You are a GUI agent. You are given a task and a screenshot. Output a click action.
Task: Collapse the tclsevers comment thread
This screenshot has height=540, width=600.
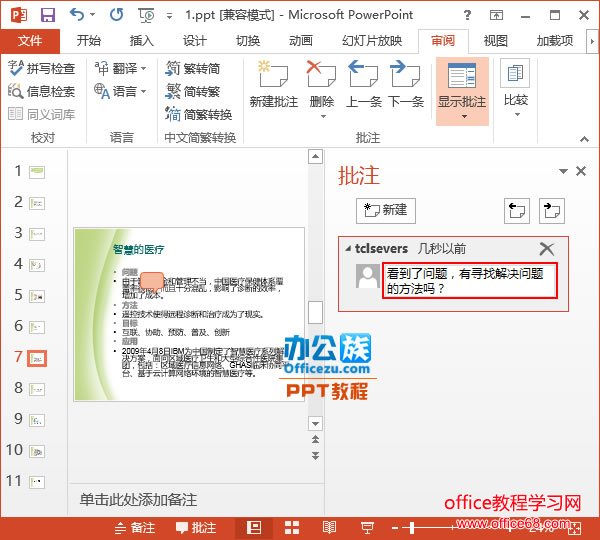pos(348,249)
